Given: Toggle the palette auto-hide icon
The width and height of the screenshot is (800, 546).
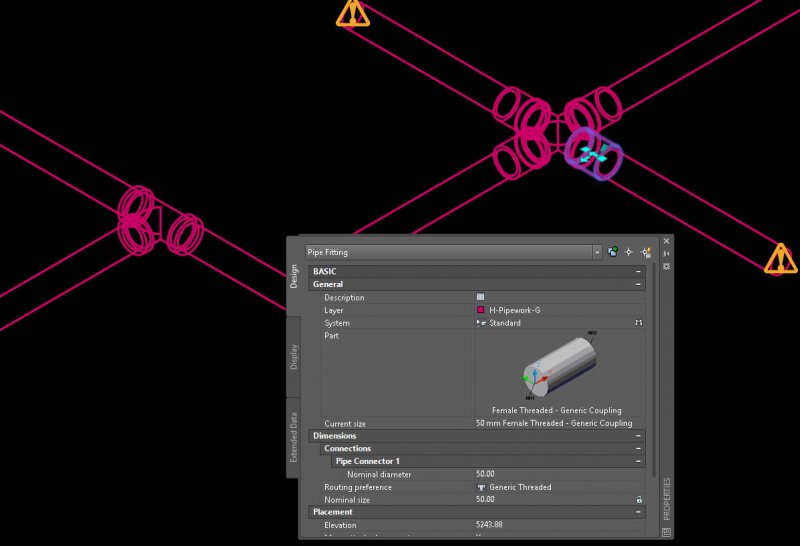Looking at the screenshot, I should pos(666,254).
